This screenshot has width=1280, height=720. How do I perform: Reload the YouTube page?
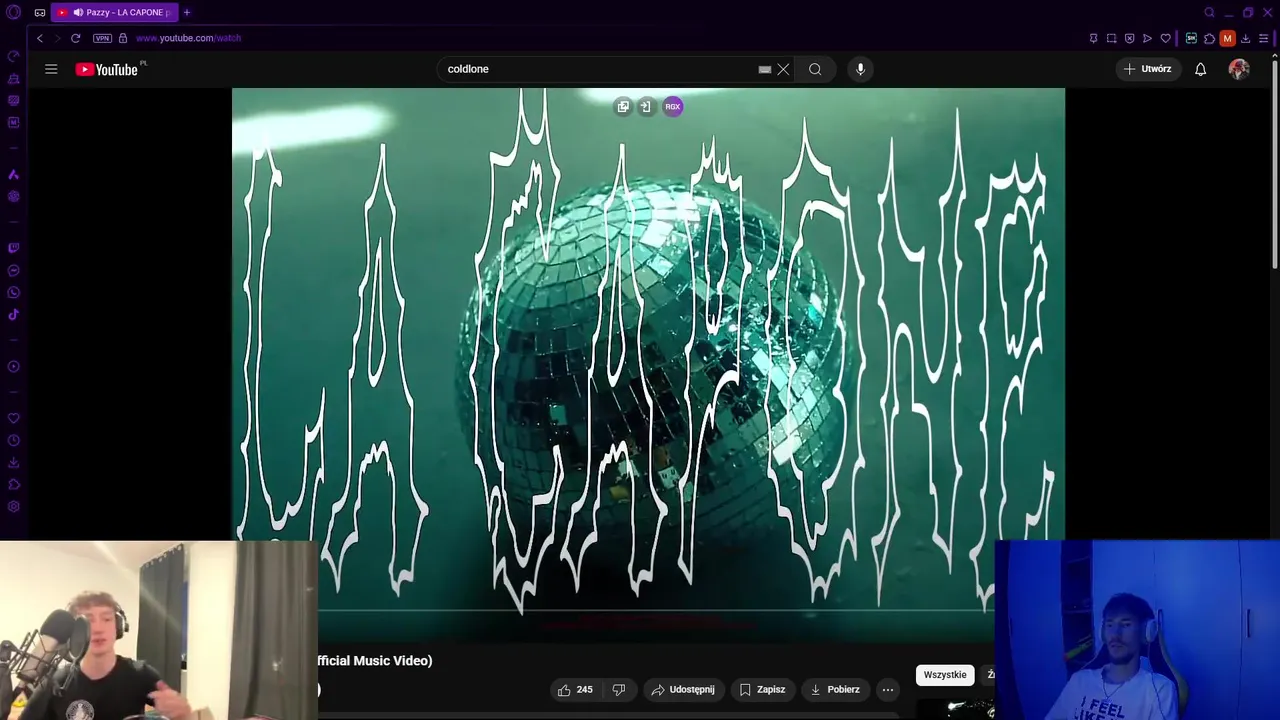75,38
